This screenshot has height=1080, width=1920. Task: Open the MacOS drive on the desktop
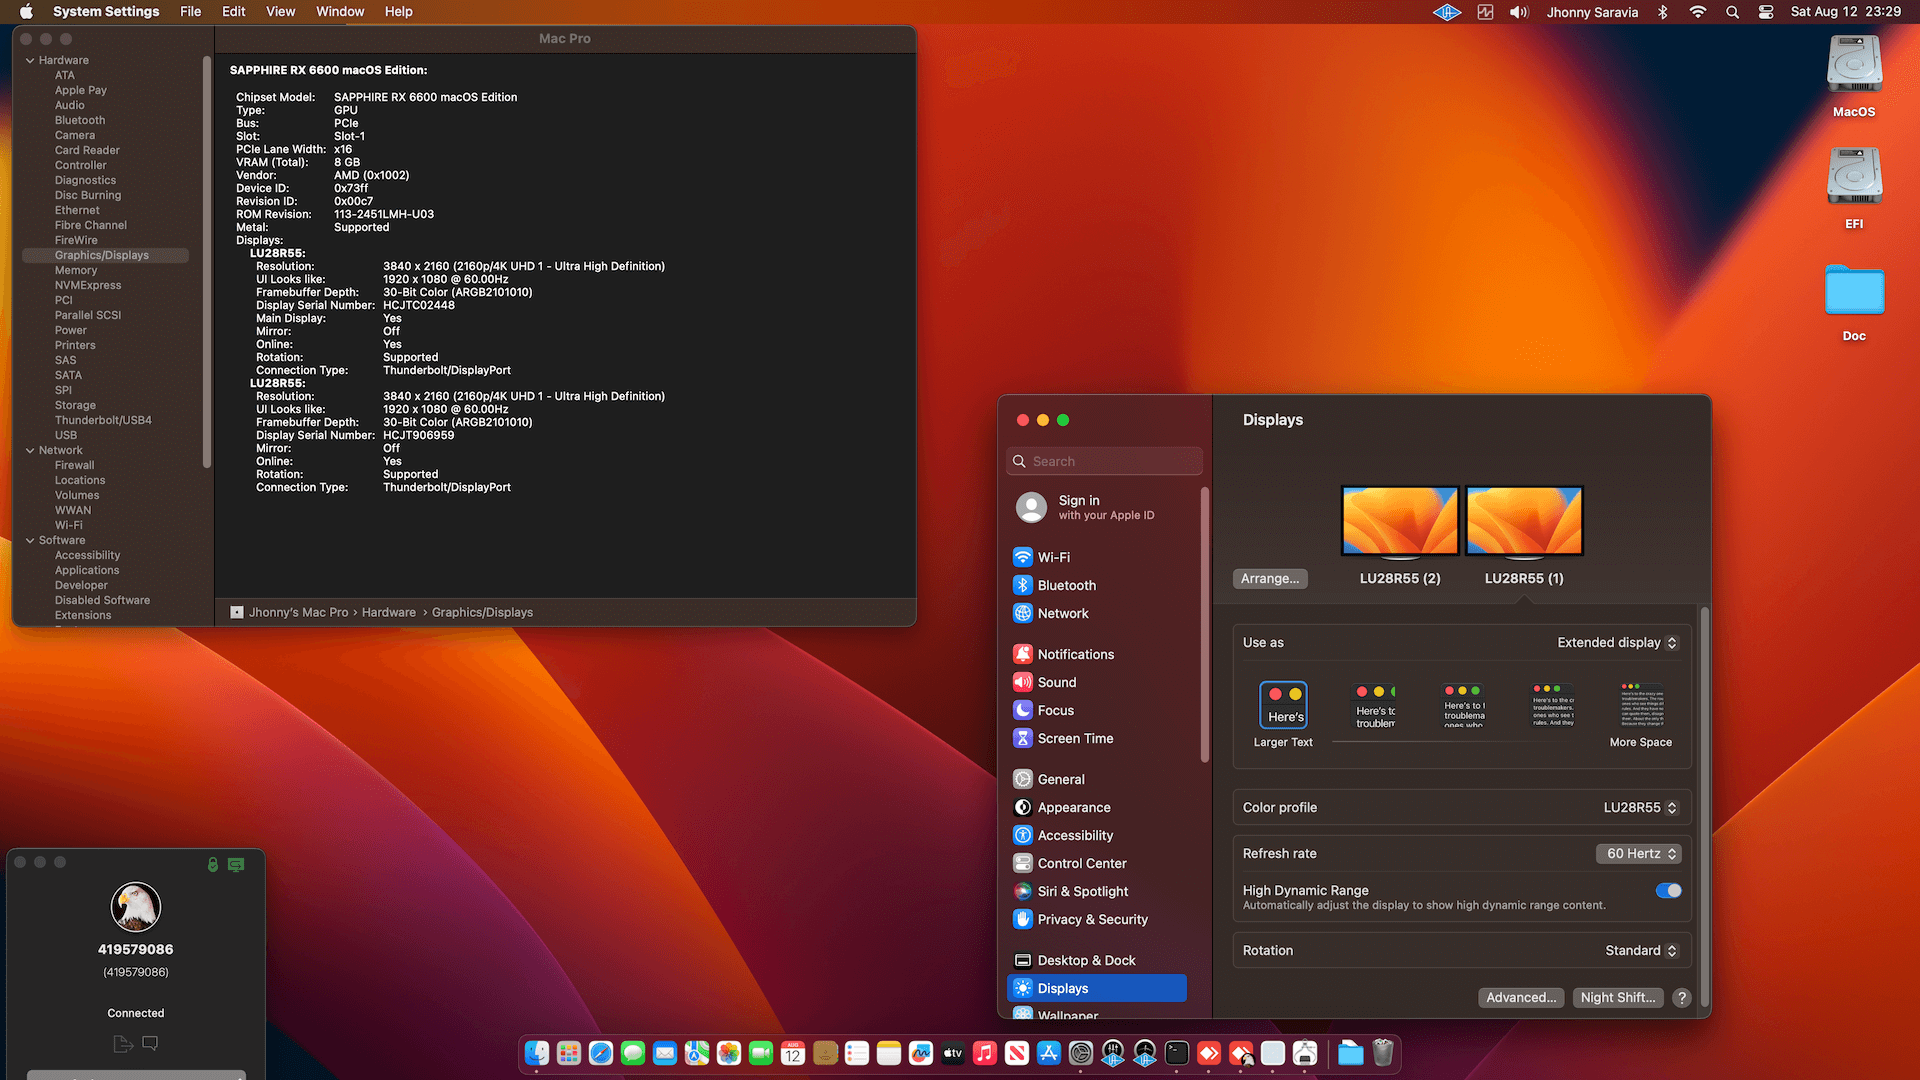(1854, 76)
